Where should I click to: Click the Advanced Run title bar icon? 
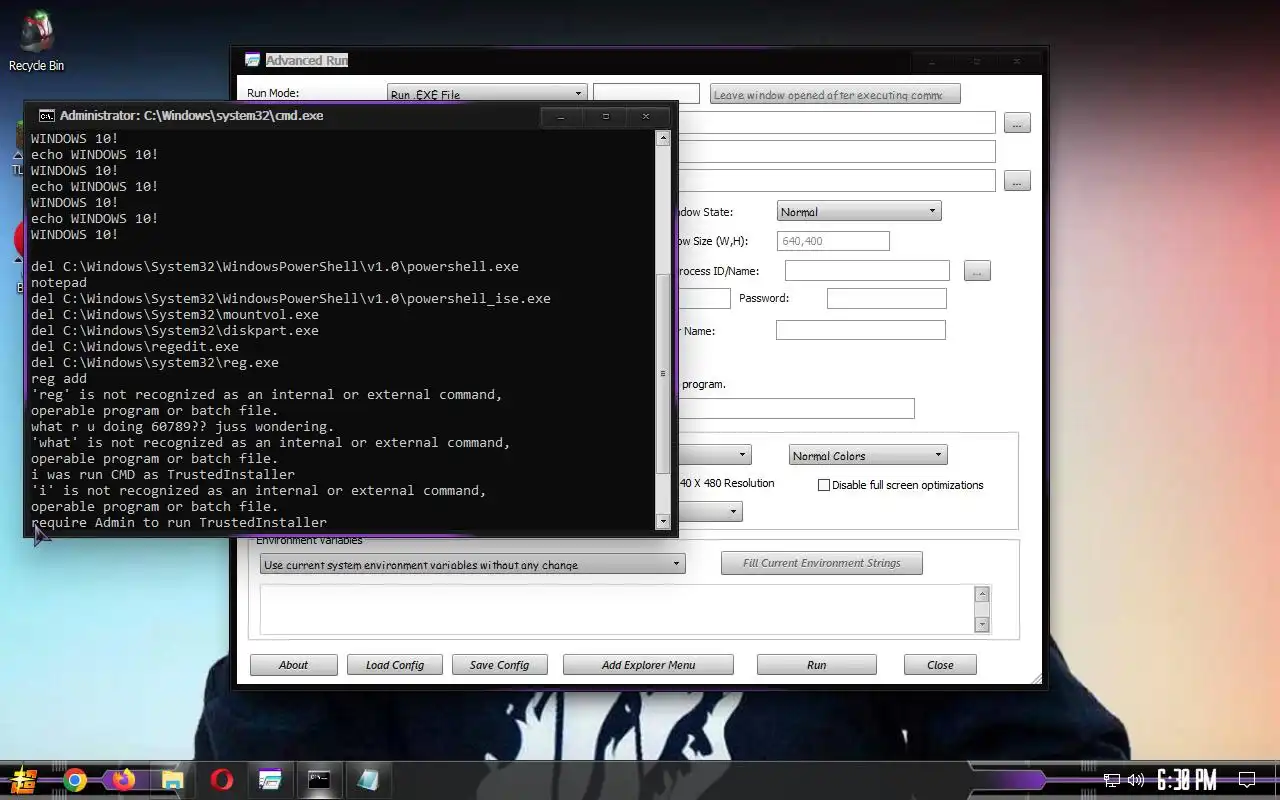click(x=253, y=60)
